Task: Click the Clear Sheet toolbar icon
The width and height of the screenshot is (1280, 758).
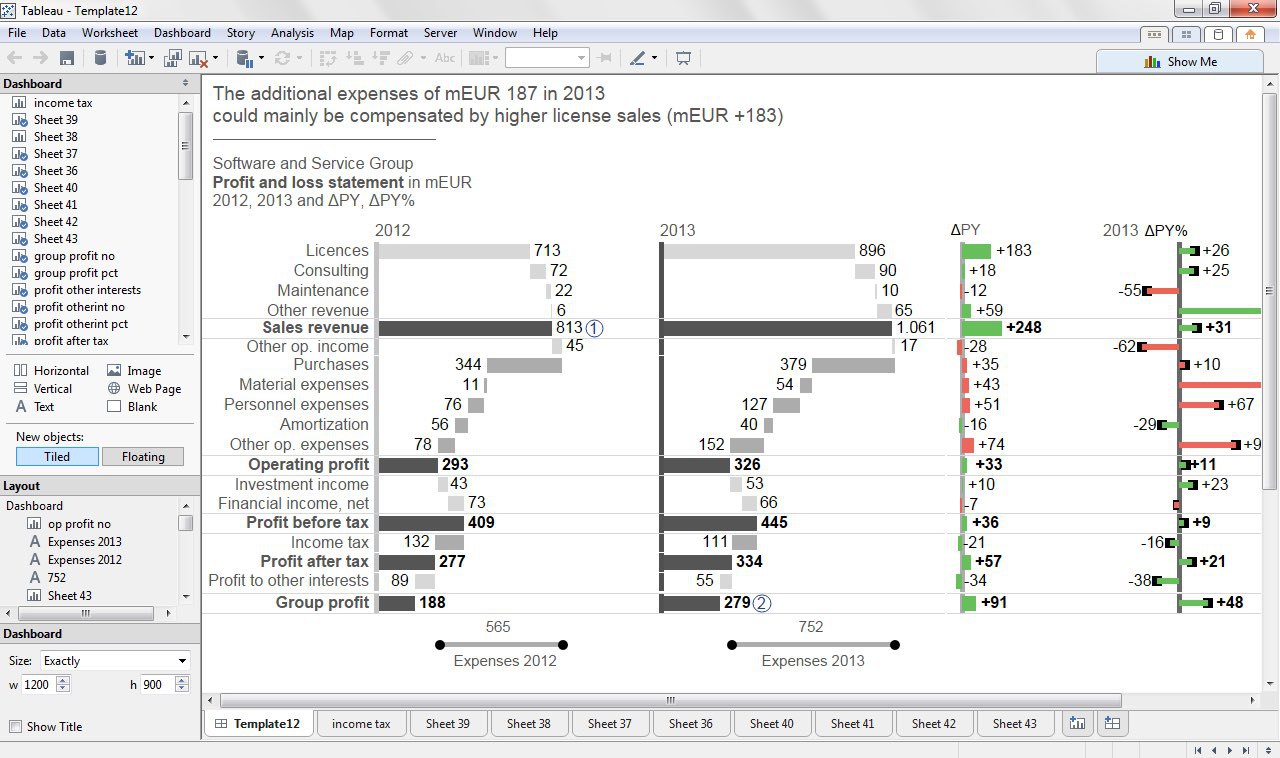Action: [197, 58]
